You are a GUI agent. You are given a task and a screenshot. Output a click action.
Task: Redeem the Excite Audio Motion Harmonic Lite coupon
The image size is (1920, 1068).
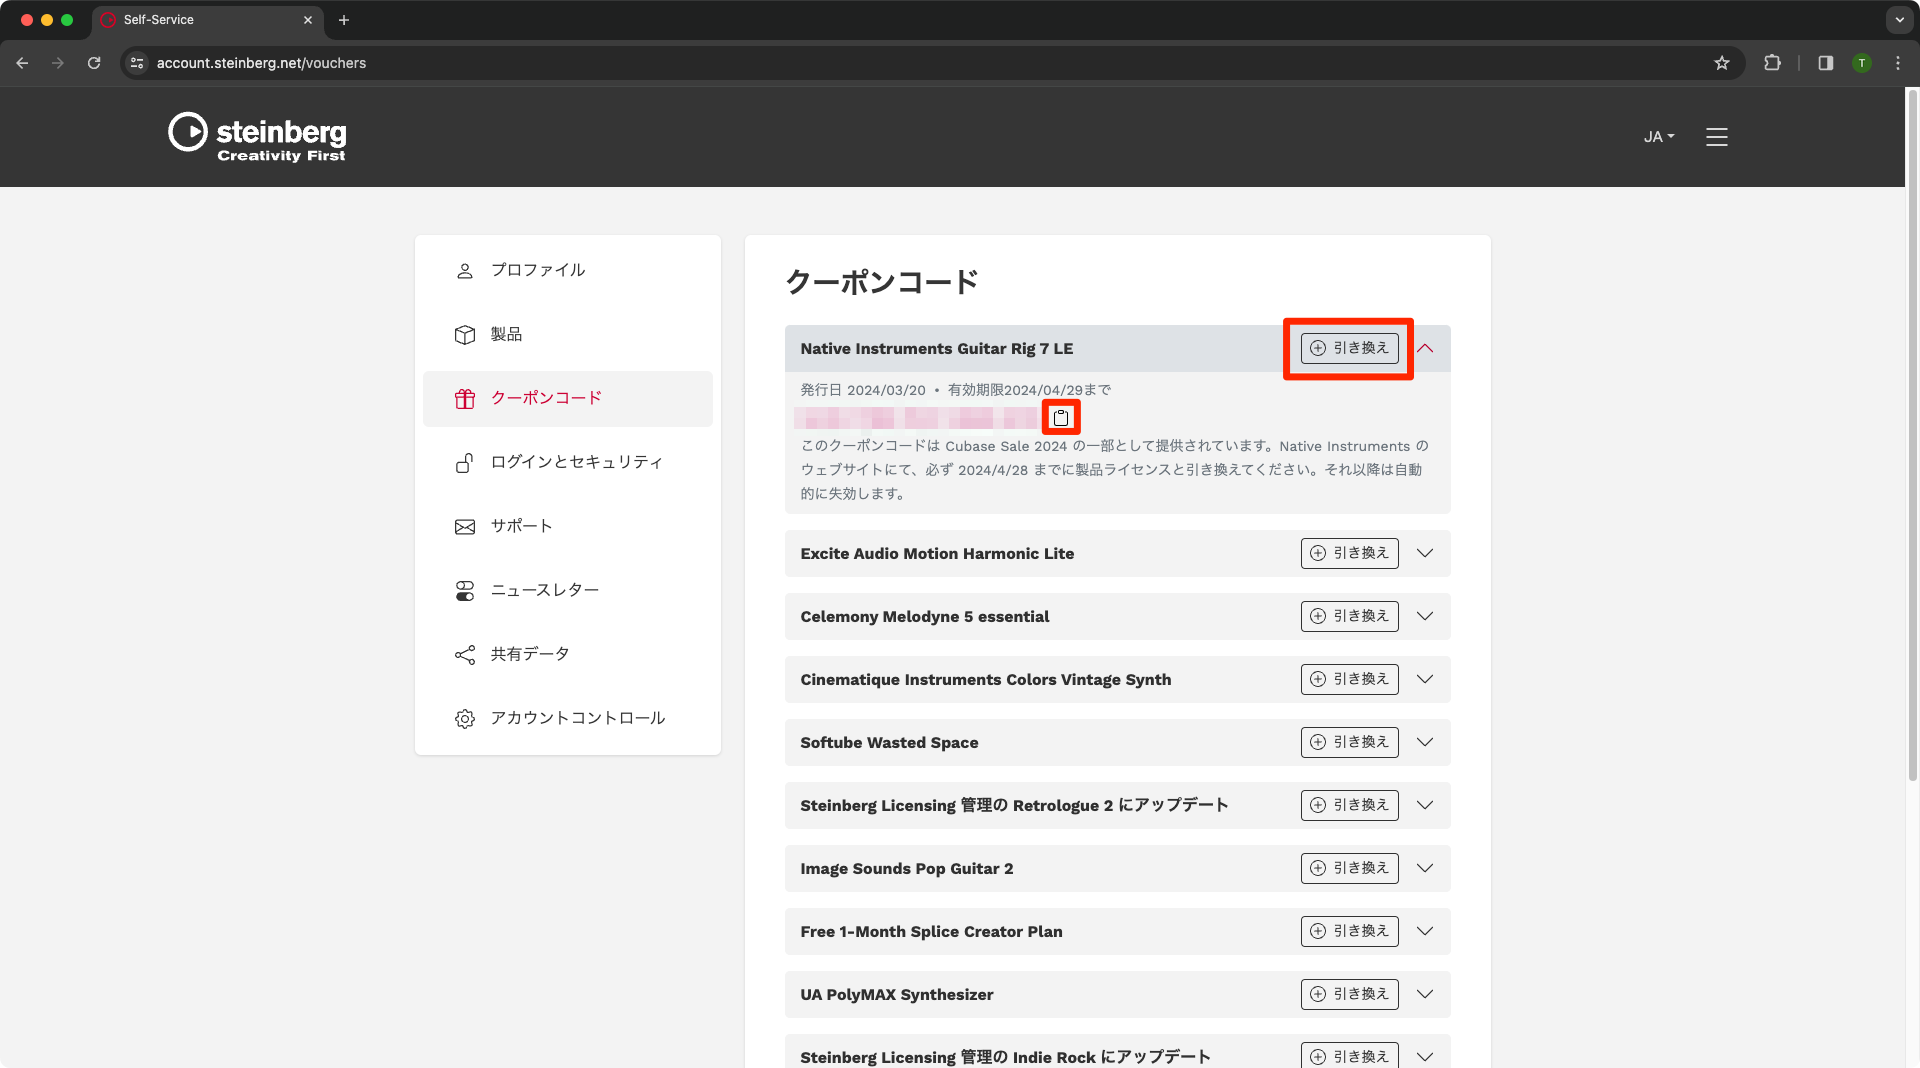1349,553
